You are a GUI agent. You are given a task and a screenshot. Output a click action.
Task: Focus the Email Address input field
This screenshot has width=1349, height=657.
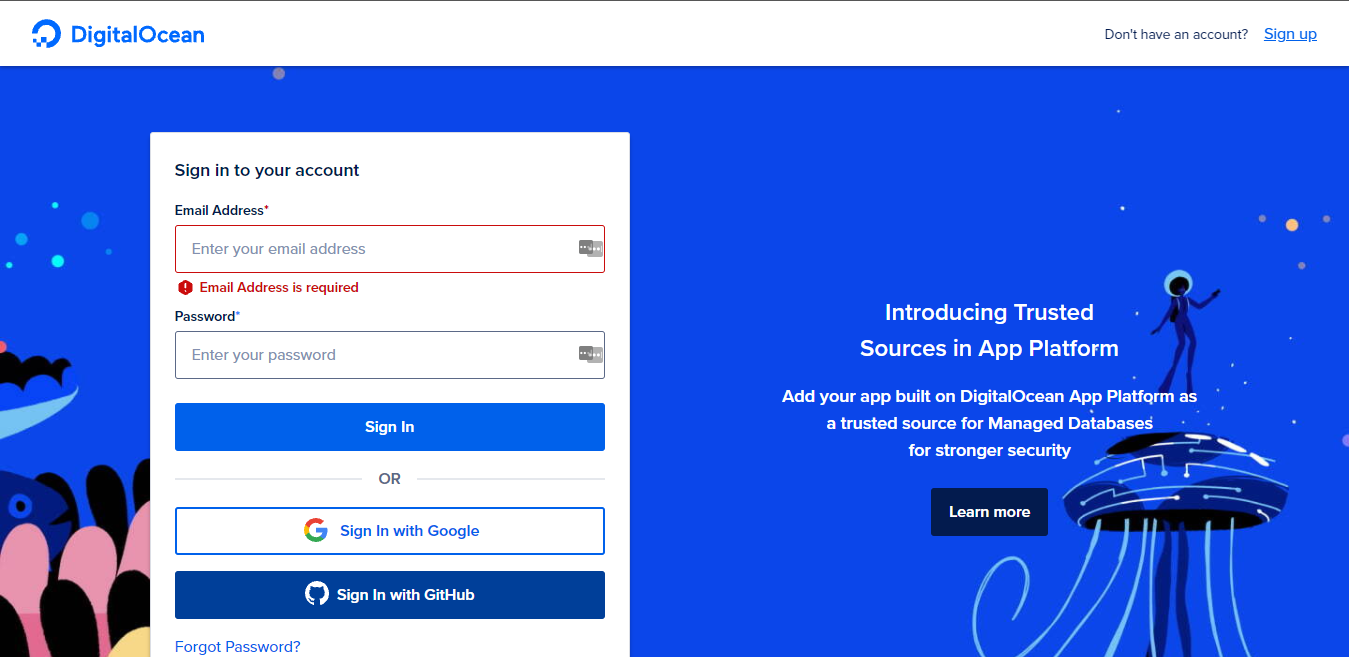390,249
